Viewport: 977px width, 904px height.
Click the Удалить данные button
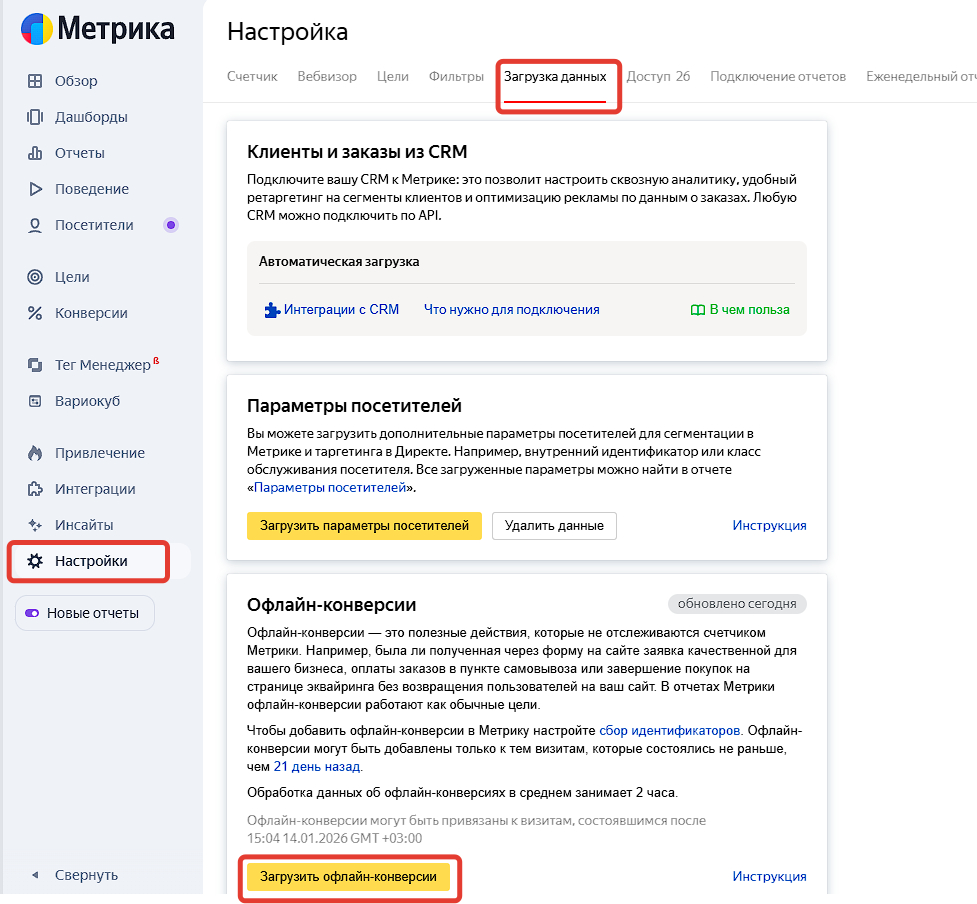pos(554,526)
